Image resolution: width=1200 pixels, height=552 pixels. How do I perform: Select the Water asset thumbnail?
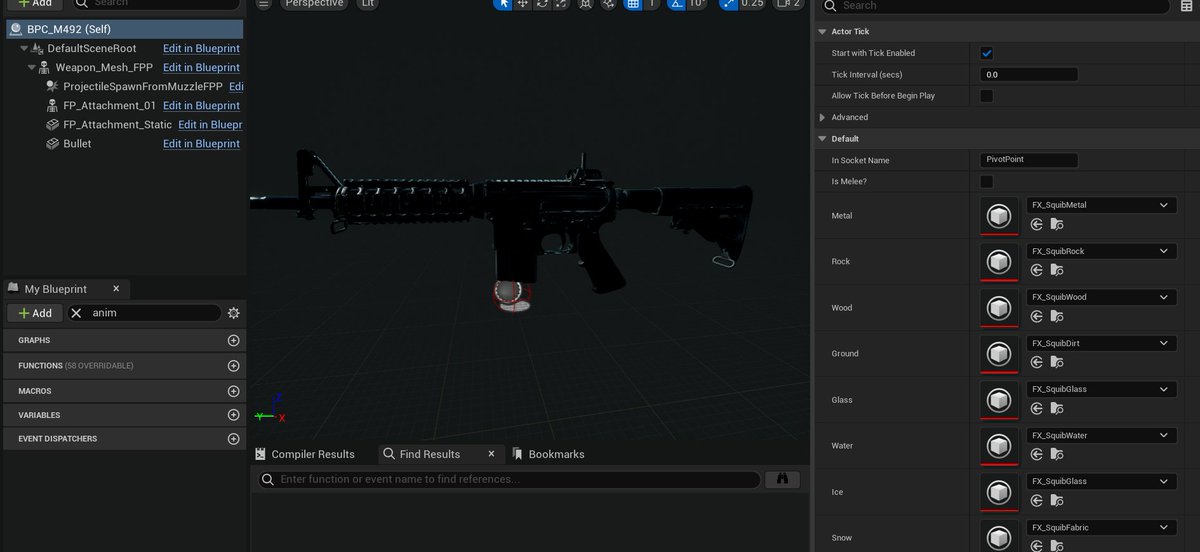pos(998,446)
